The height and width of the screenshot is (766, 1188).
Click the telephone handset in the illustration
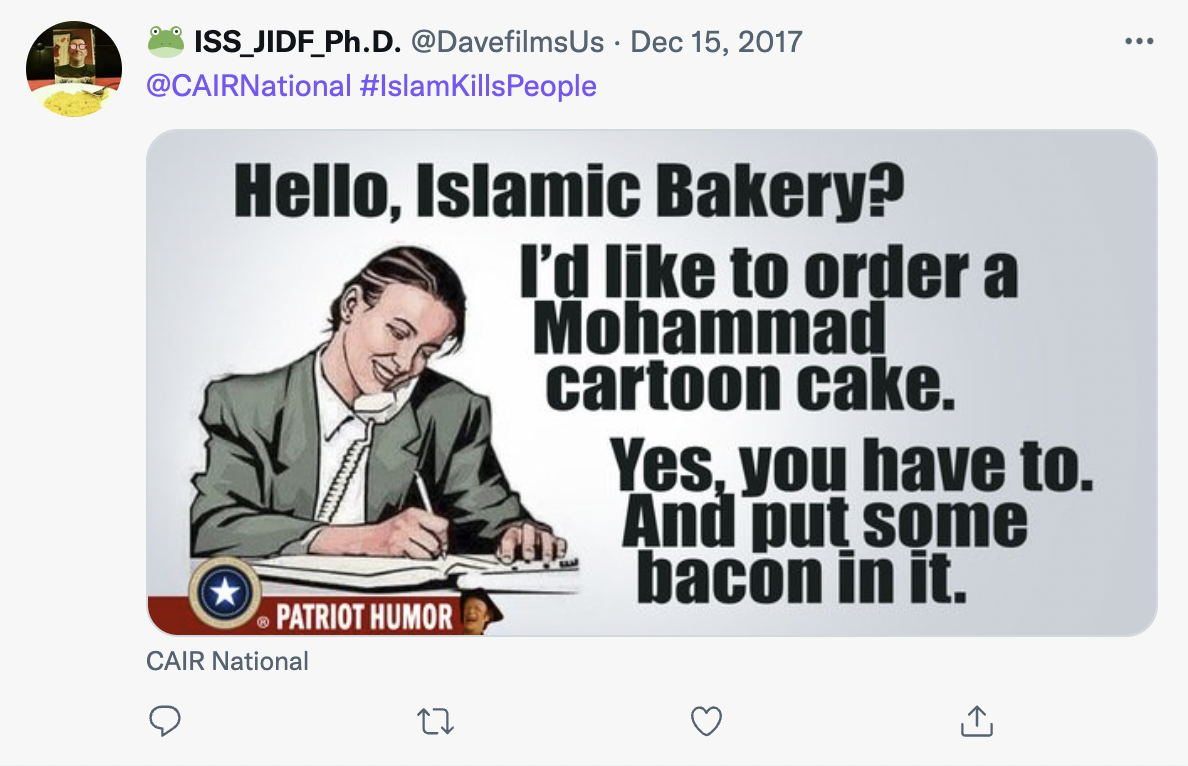tap(374, 403)
